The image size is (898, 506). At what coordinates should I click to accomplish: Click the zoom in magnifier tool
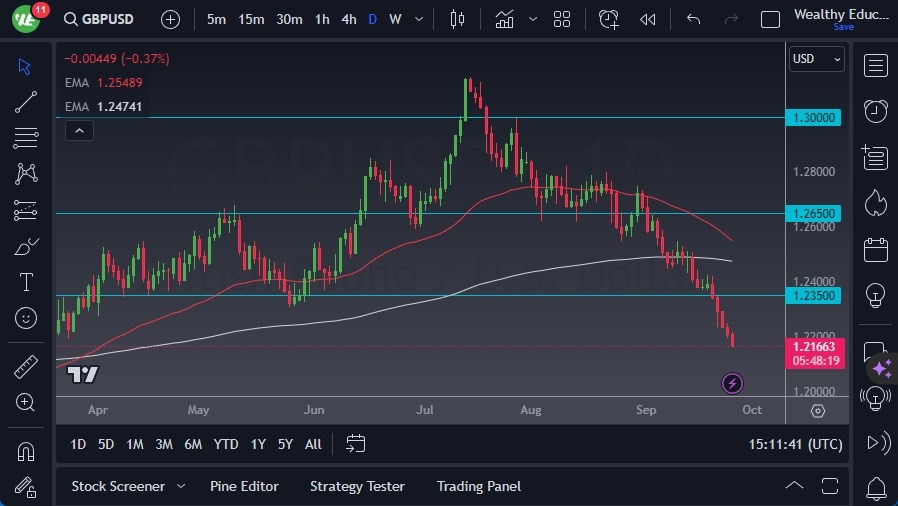click(26, 402)
